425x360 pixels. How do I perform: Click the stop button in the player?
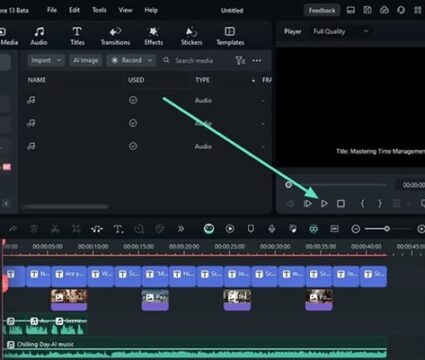click(341, 203)
